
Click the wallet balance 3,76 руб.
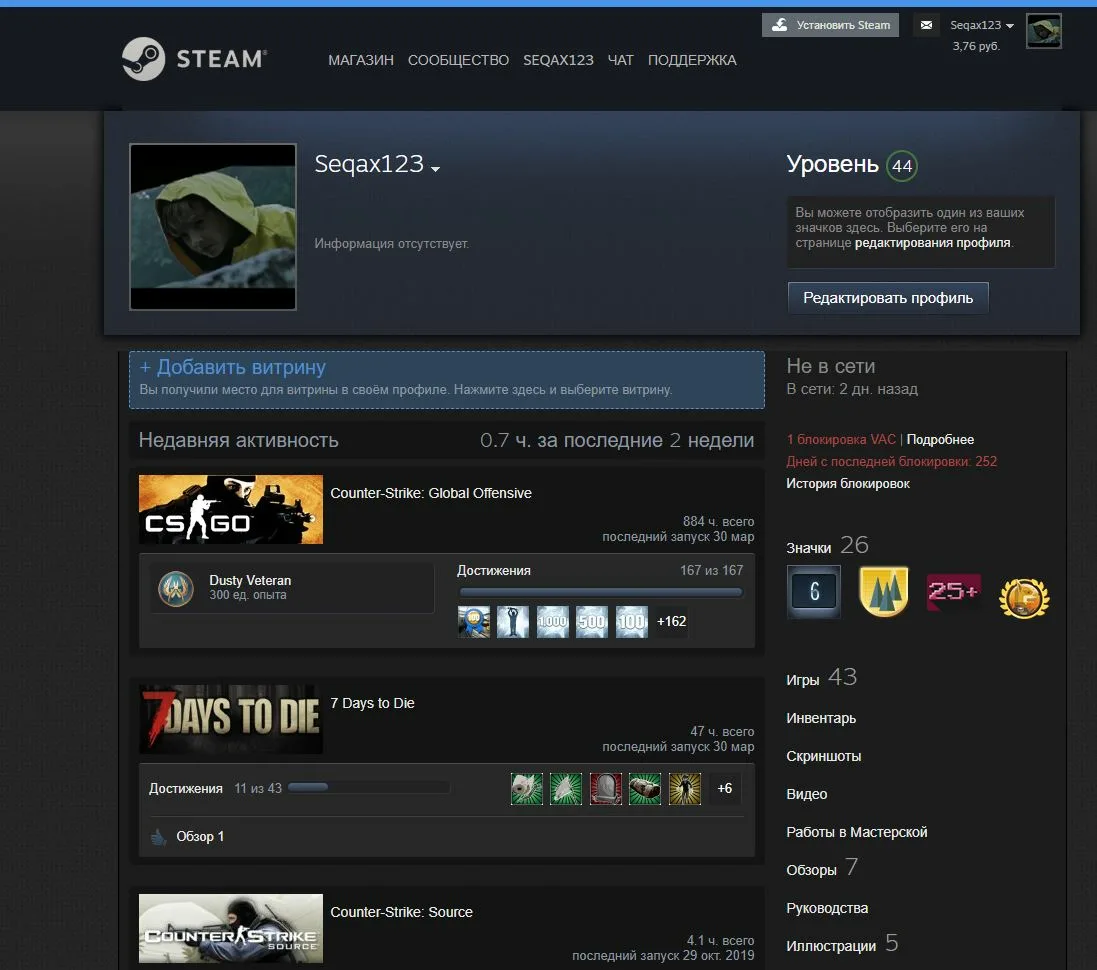pyautogui.click(x=976, y=46)
